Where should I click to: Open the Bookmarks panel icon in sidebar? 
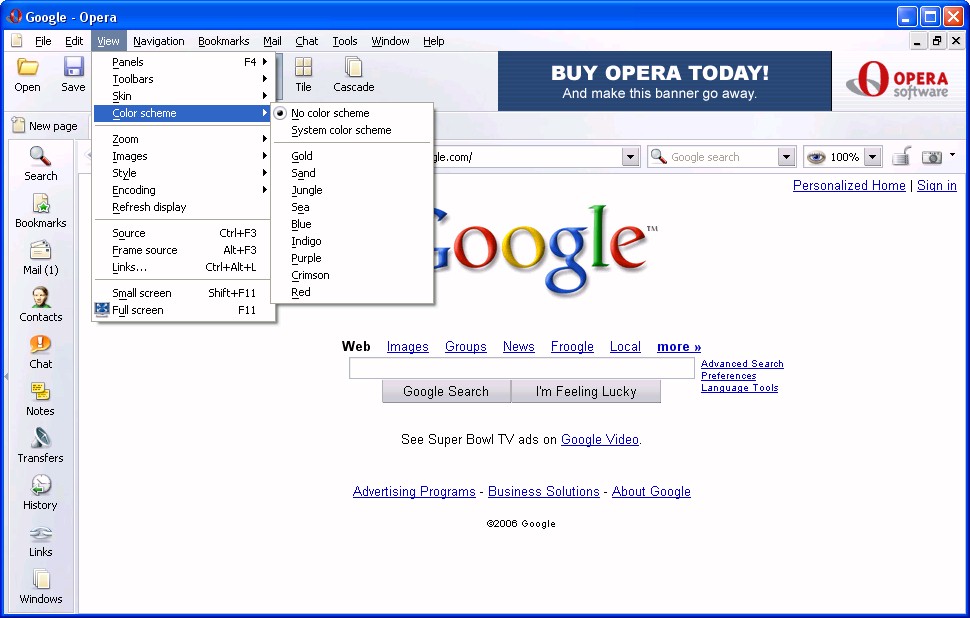click(x=40, y=210)
